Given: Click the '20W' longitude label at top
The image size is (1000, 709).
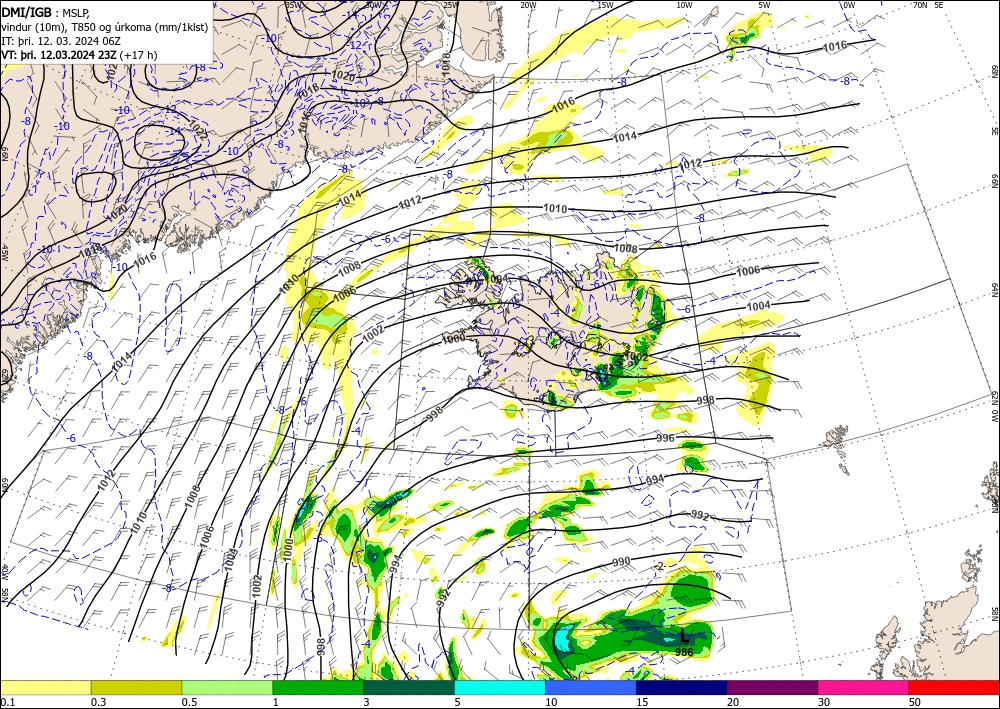Looking at the screenshot, I should [528, 5].
